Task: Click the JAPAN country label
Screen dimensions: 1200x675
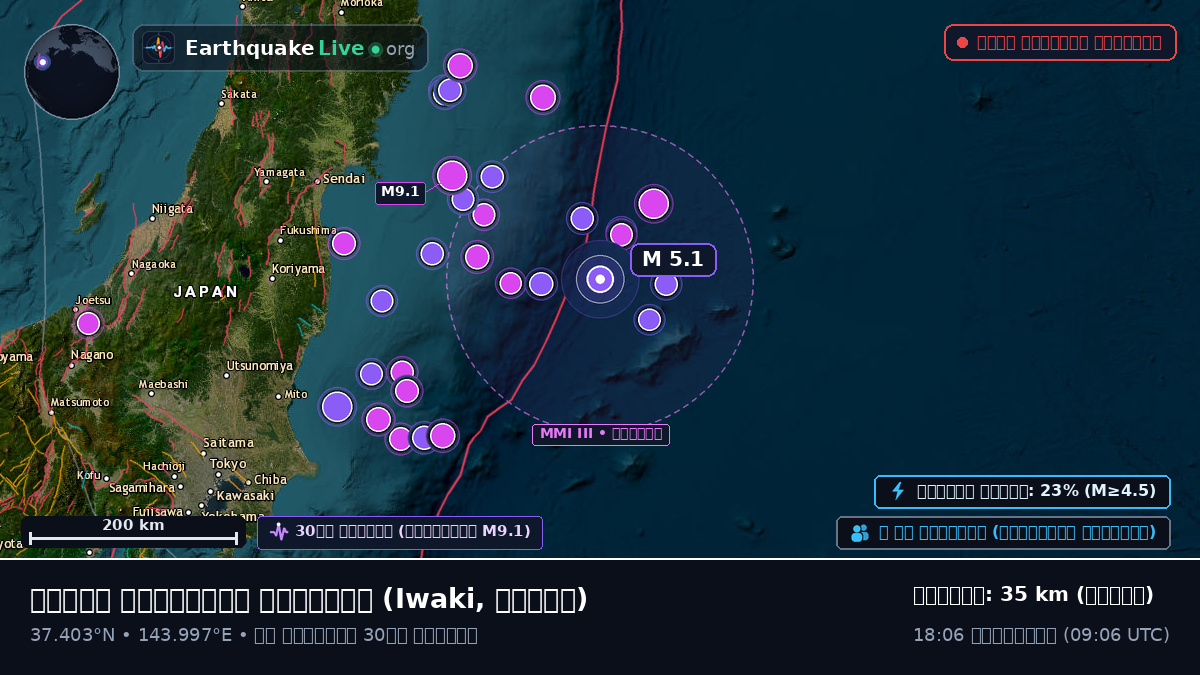Action: (206, 292)
